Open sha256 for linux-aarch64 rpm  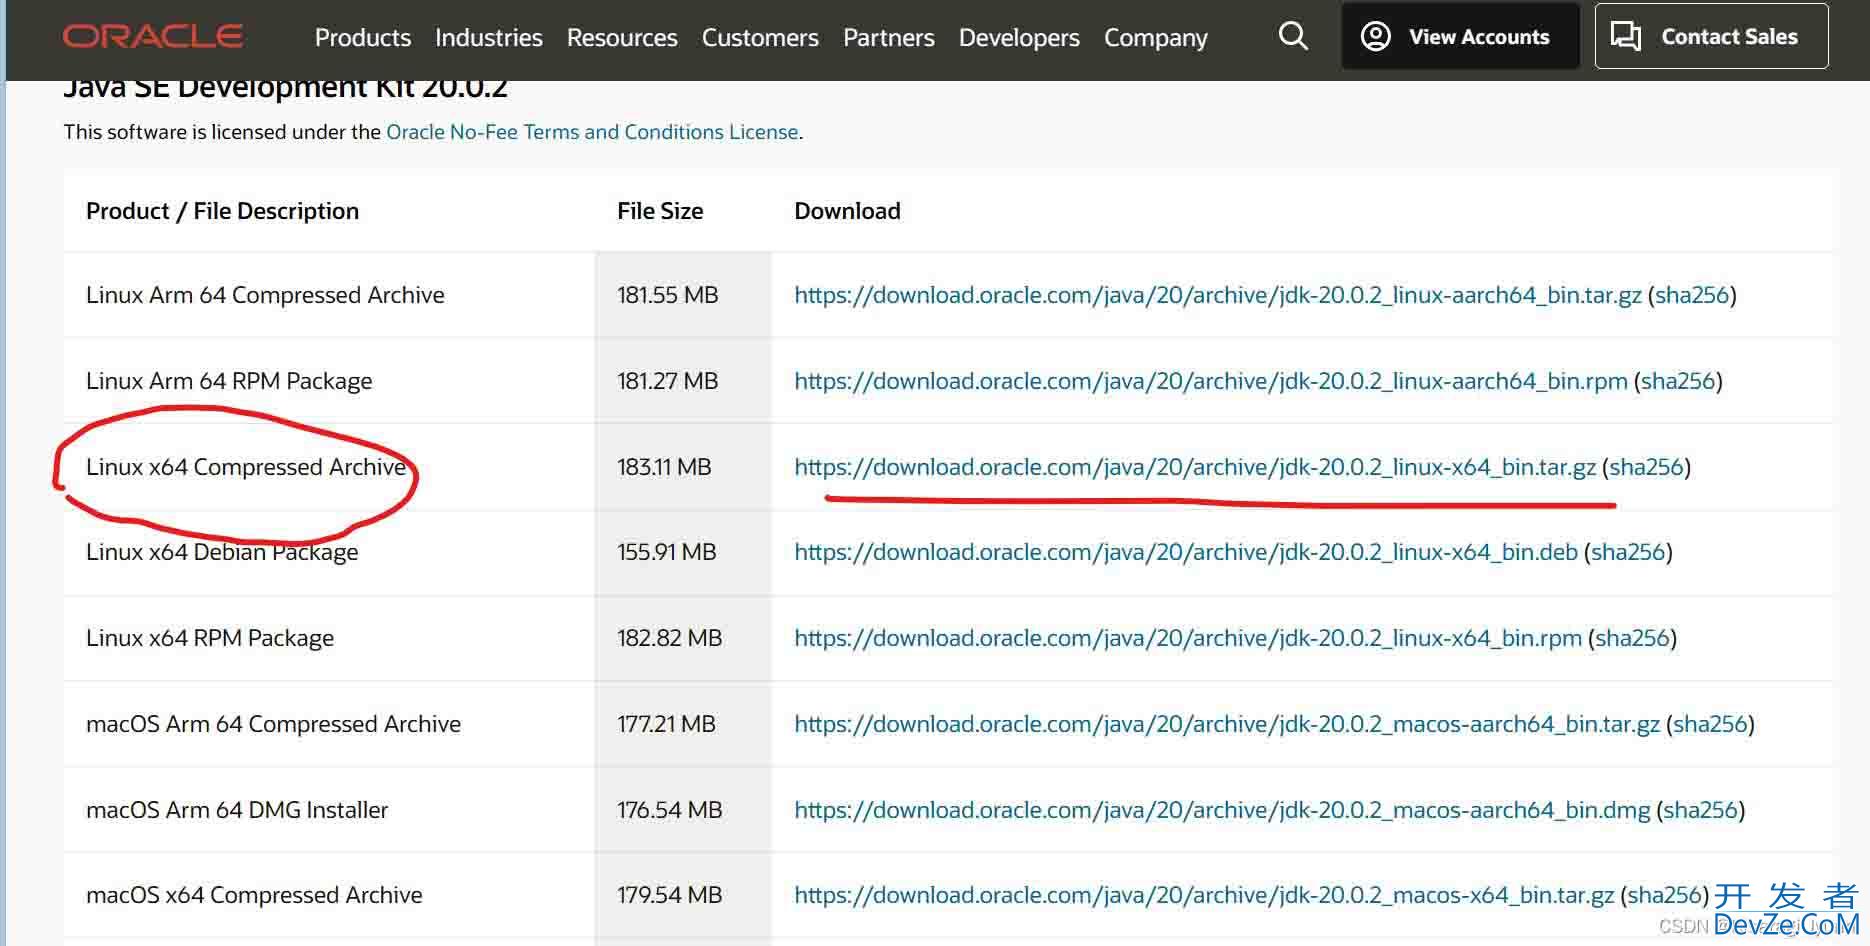point(1678,381)
